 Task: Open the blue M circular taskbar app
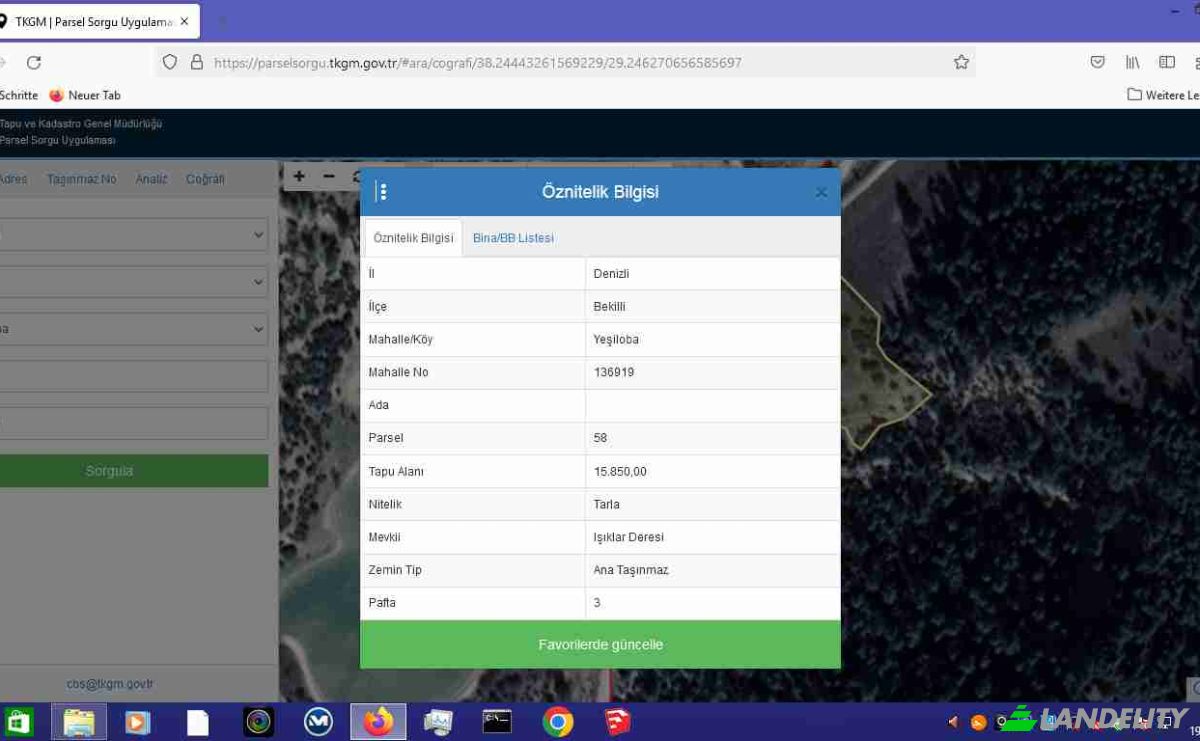pyautogui.click(x=318, y=721)
